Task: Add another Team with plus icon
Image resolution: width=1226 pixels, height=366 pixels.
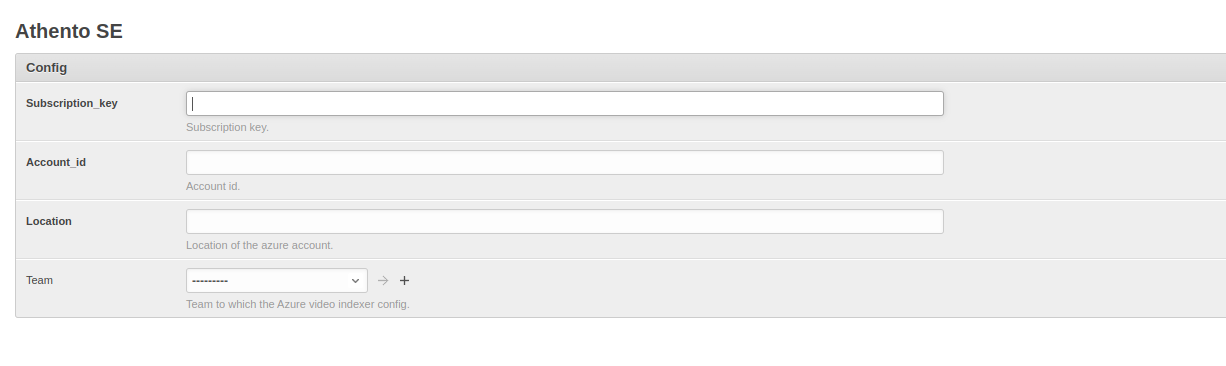Action: (404, 281)
